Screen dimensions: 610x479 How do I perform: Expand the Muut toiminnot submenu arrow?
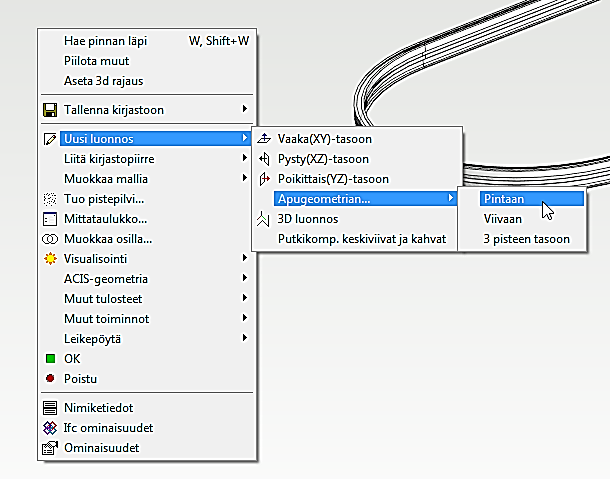pyautogui.click(x=245, y=318)
